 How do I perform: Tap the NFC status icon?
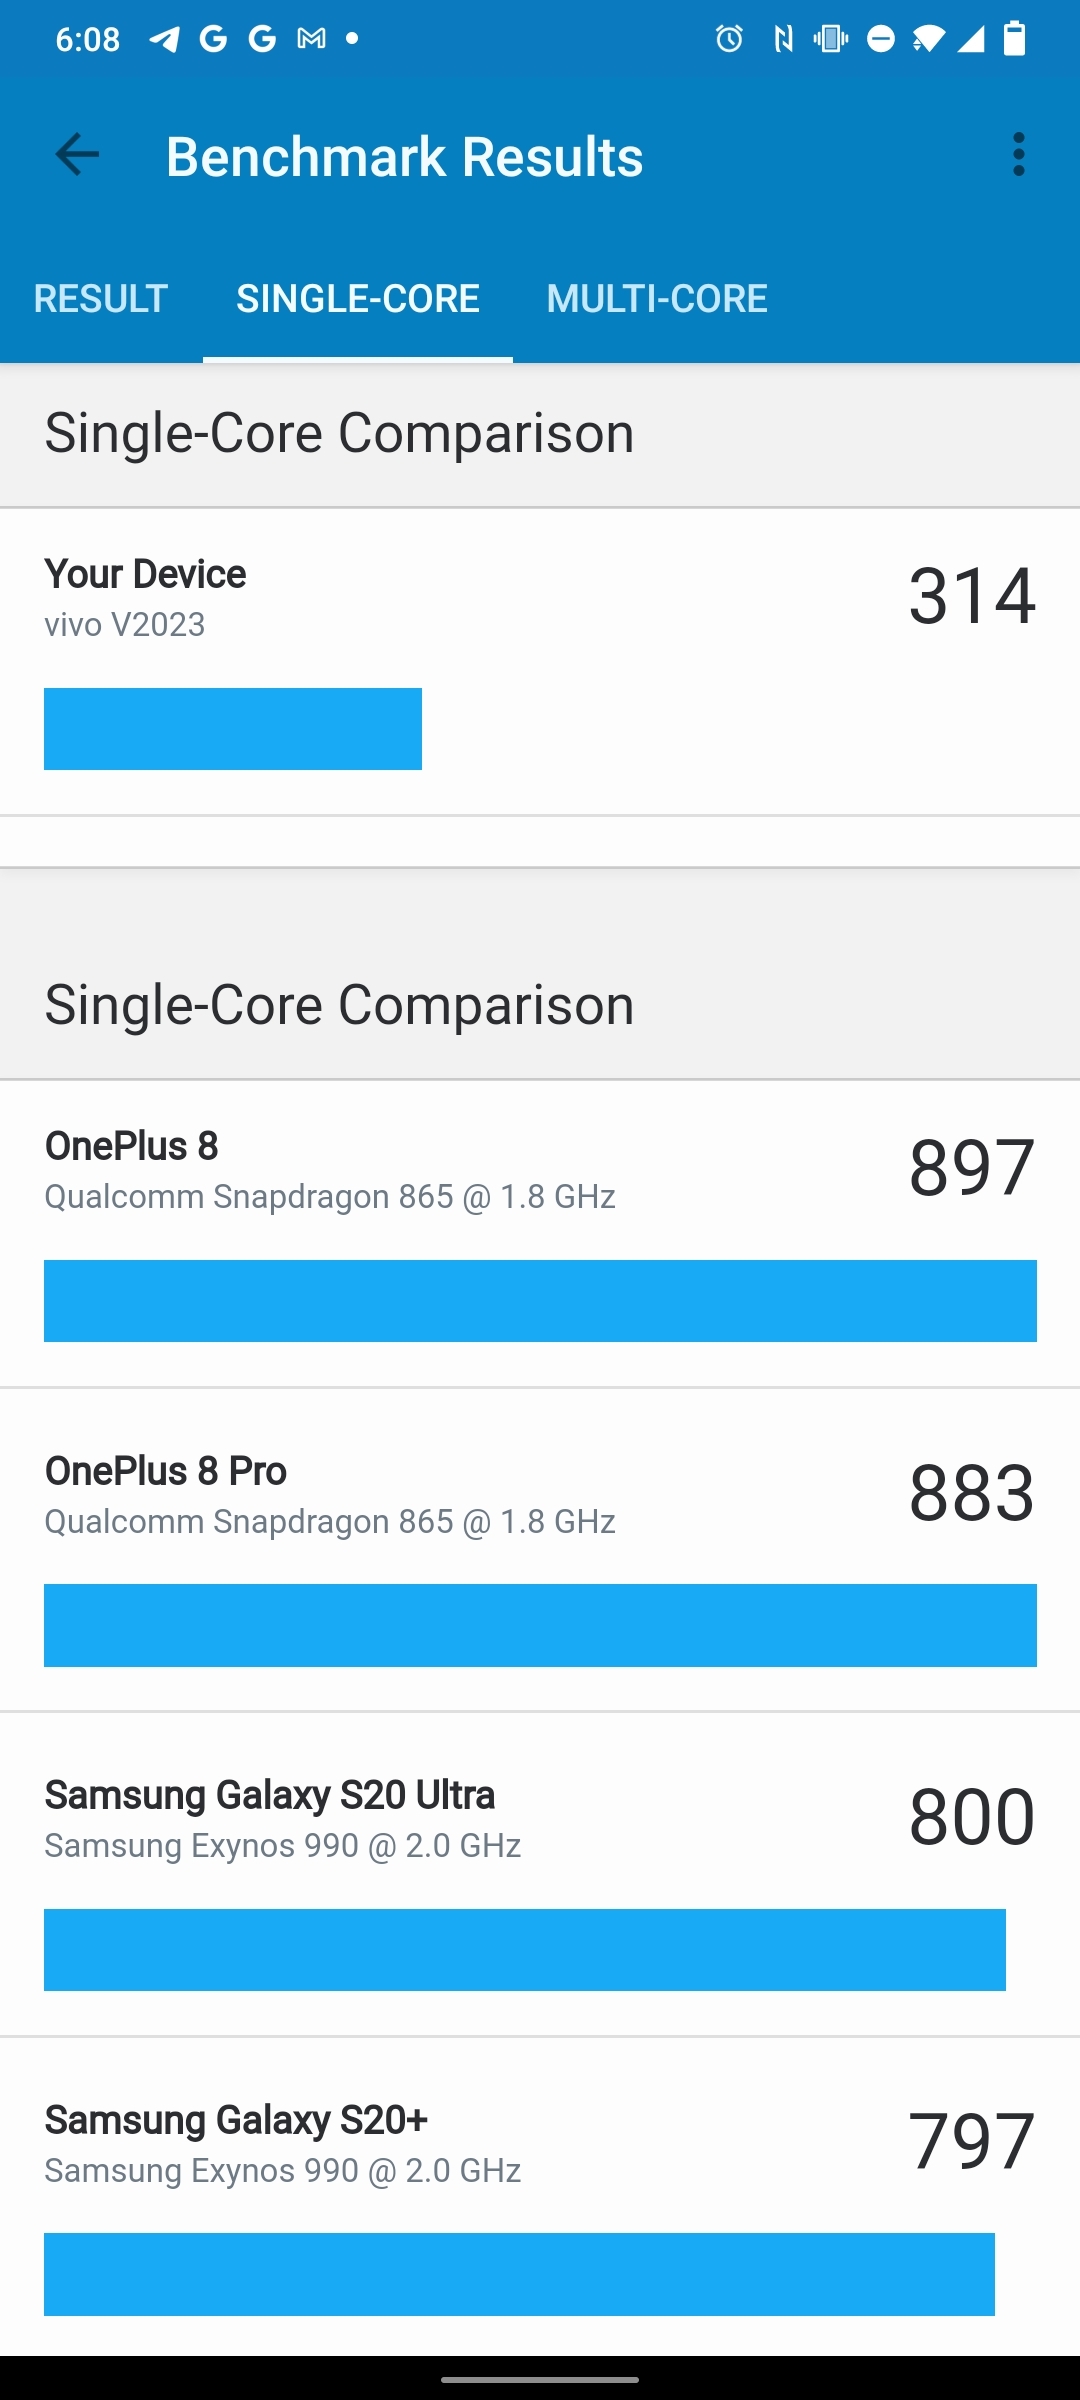click(783, 39)
